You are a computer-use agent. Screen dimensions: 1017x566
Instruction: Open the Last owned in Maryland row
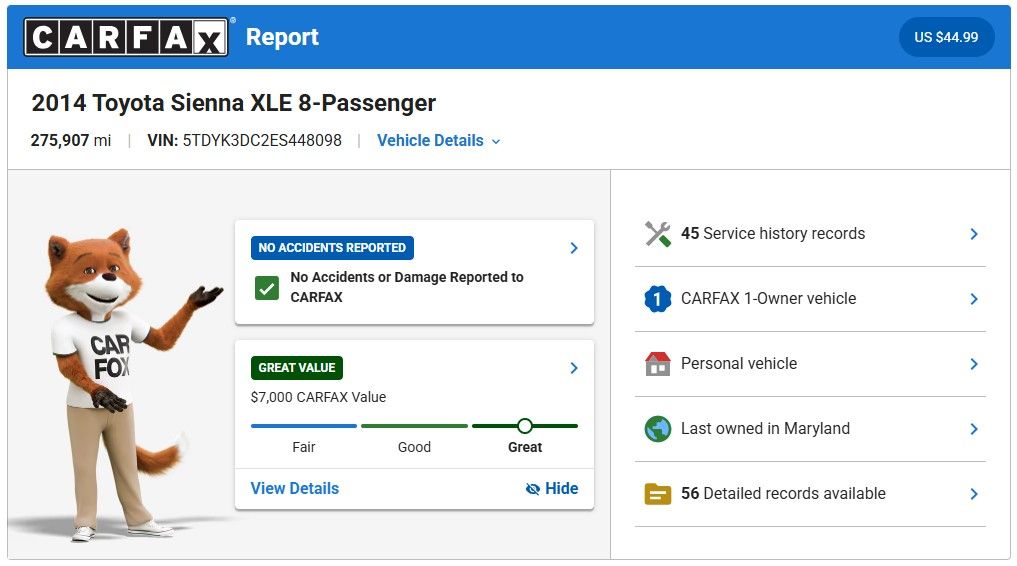974,429
